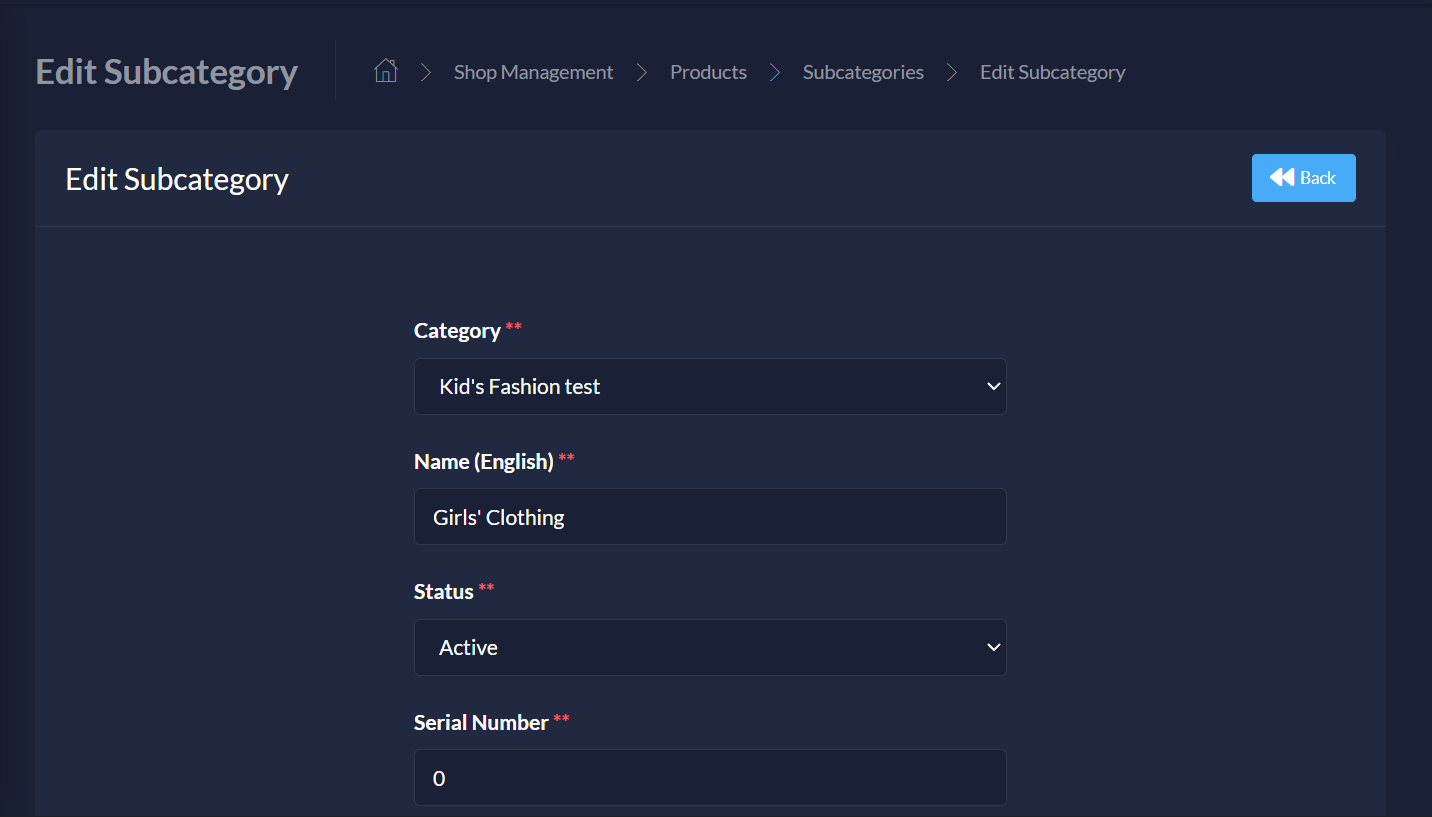Open the Status dropdown set to Active

[x=710, y=647]
